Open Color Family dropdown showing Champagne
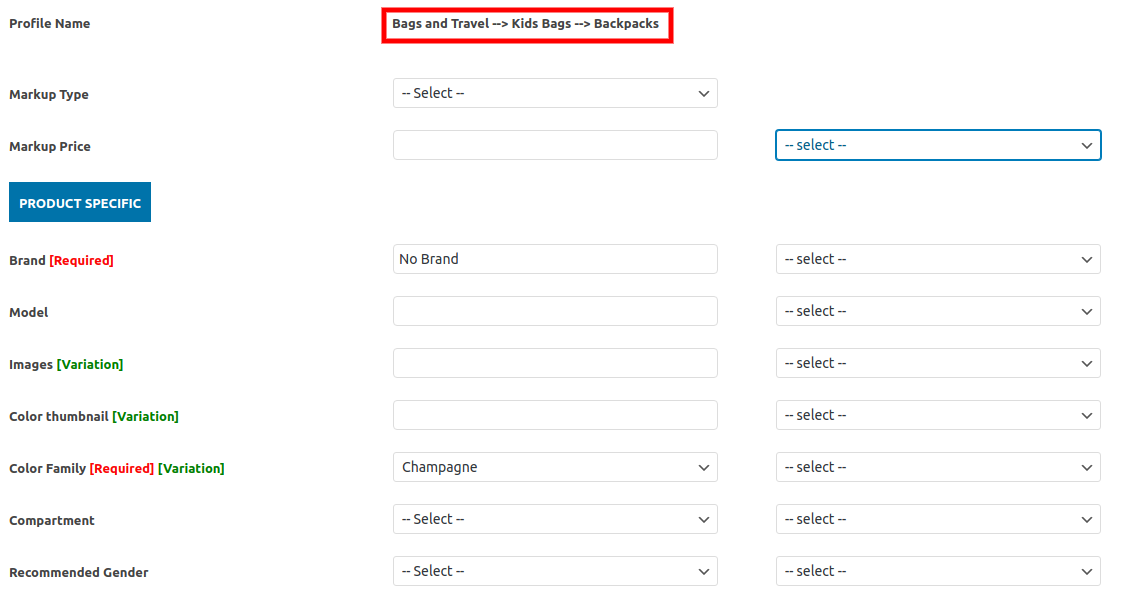This screenshot has width=1145, height=596. (x=555, y=467)
